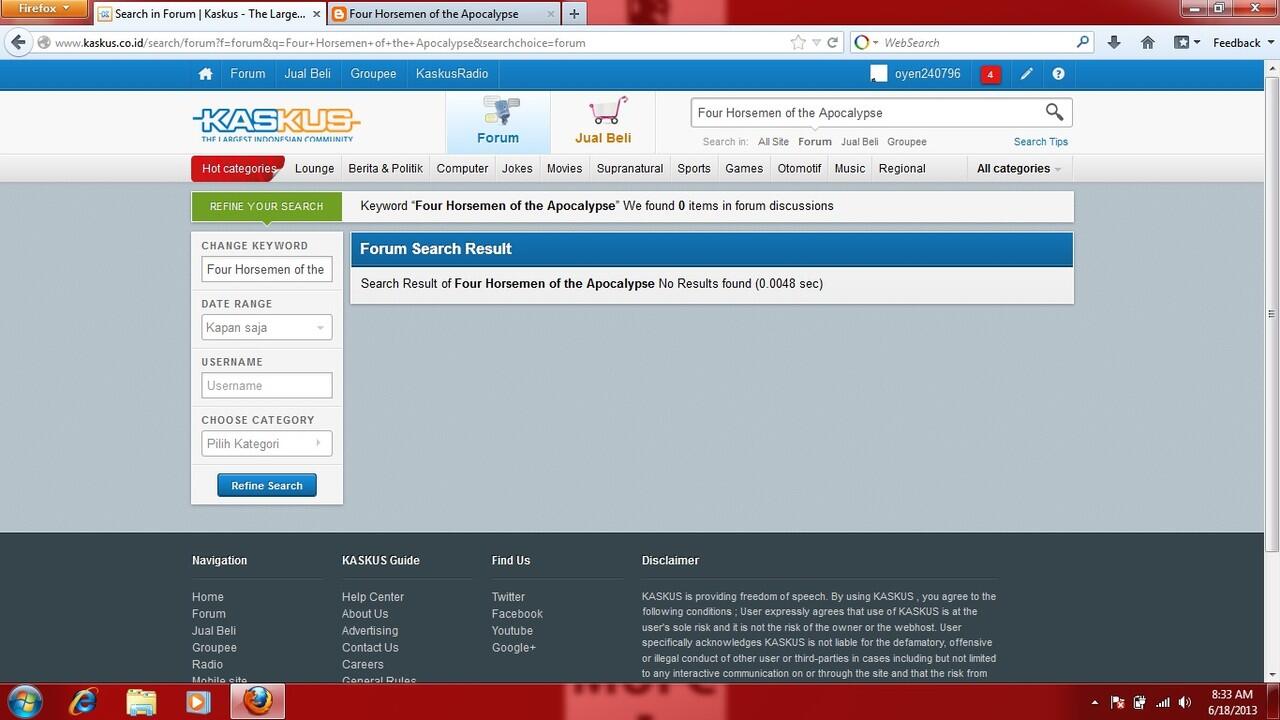Screen dimensions: 1280x720
Task: Open the Lounge category
Action: 315,169
